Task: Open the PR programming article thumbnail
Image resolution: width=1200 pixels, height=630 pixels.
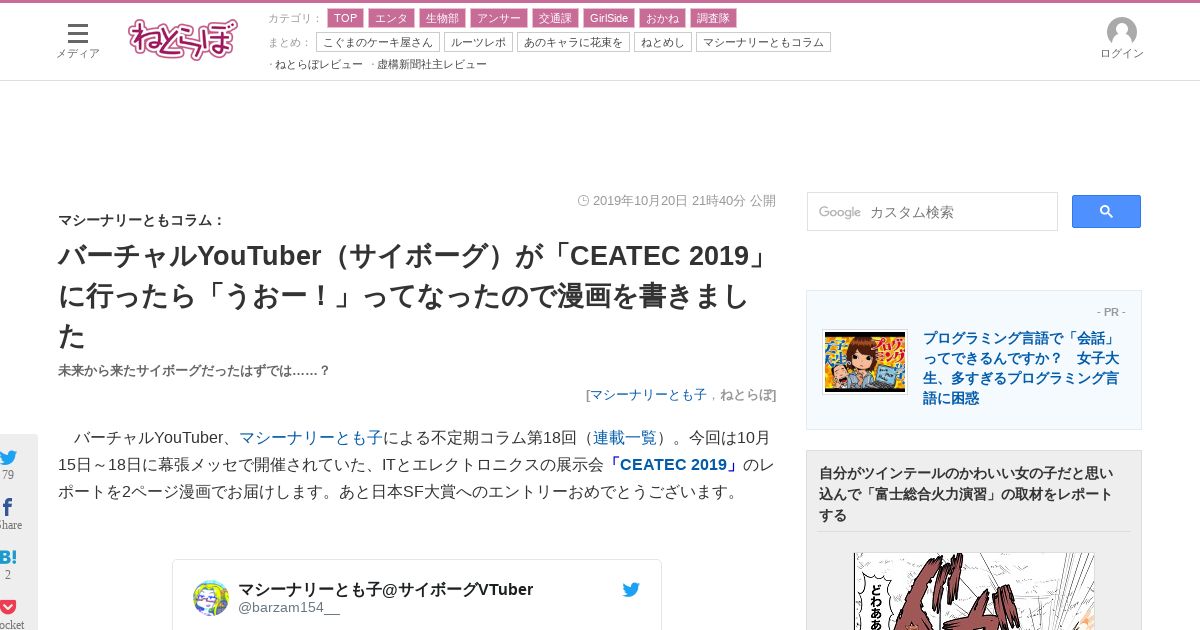Action: pos(865,362)
